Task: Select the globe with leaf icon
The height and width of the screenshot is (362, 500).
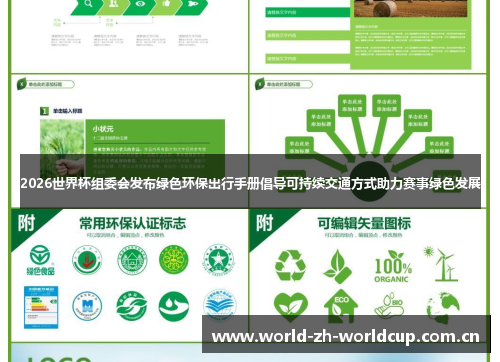Action: [443, 307]
